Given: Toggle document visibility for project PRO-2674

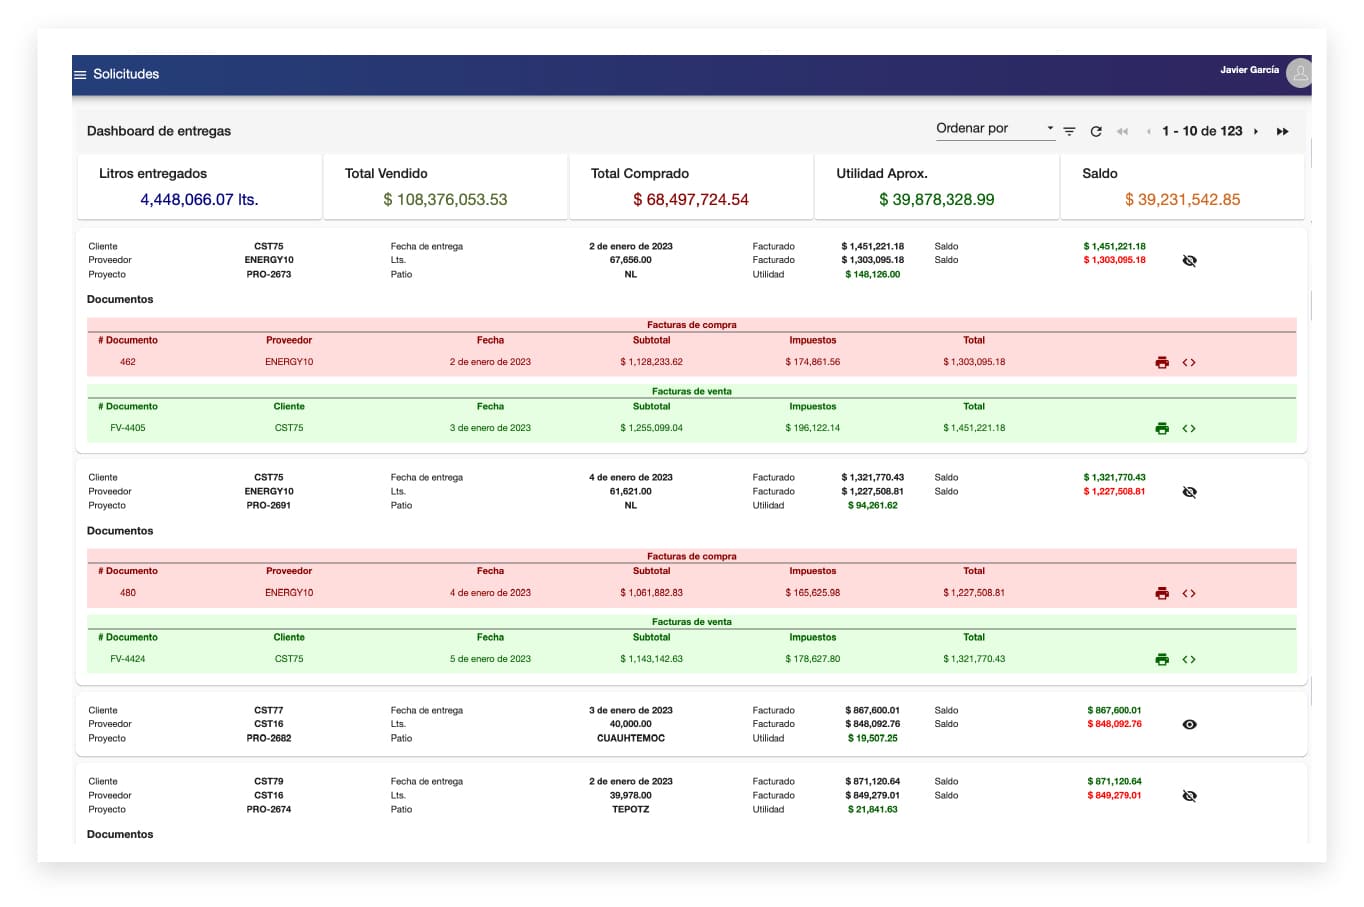Looking at the screenshot, I should tap(1189, 796).
